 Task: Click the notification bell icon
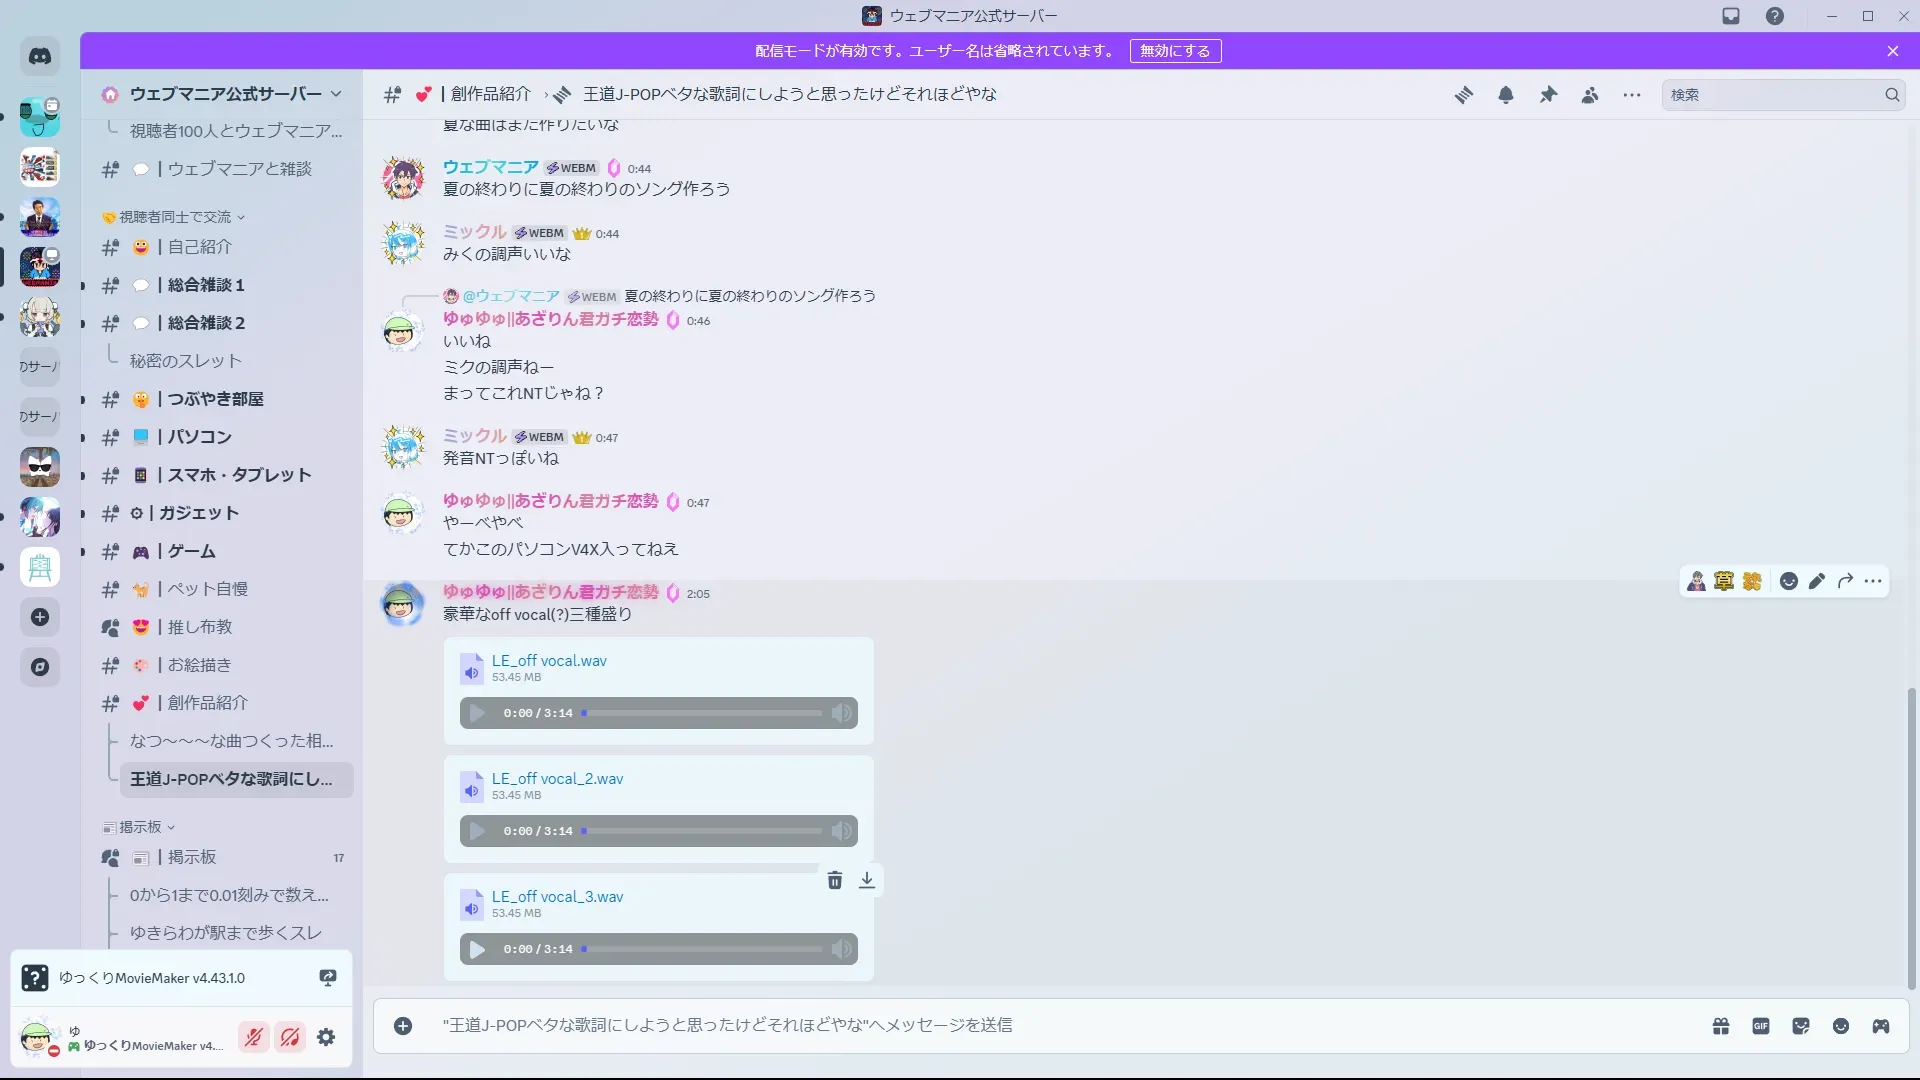tap(1506, 95)
